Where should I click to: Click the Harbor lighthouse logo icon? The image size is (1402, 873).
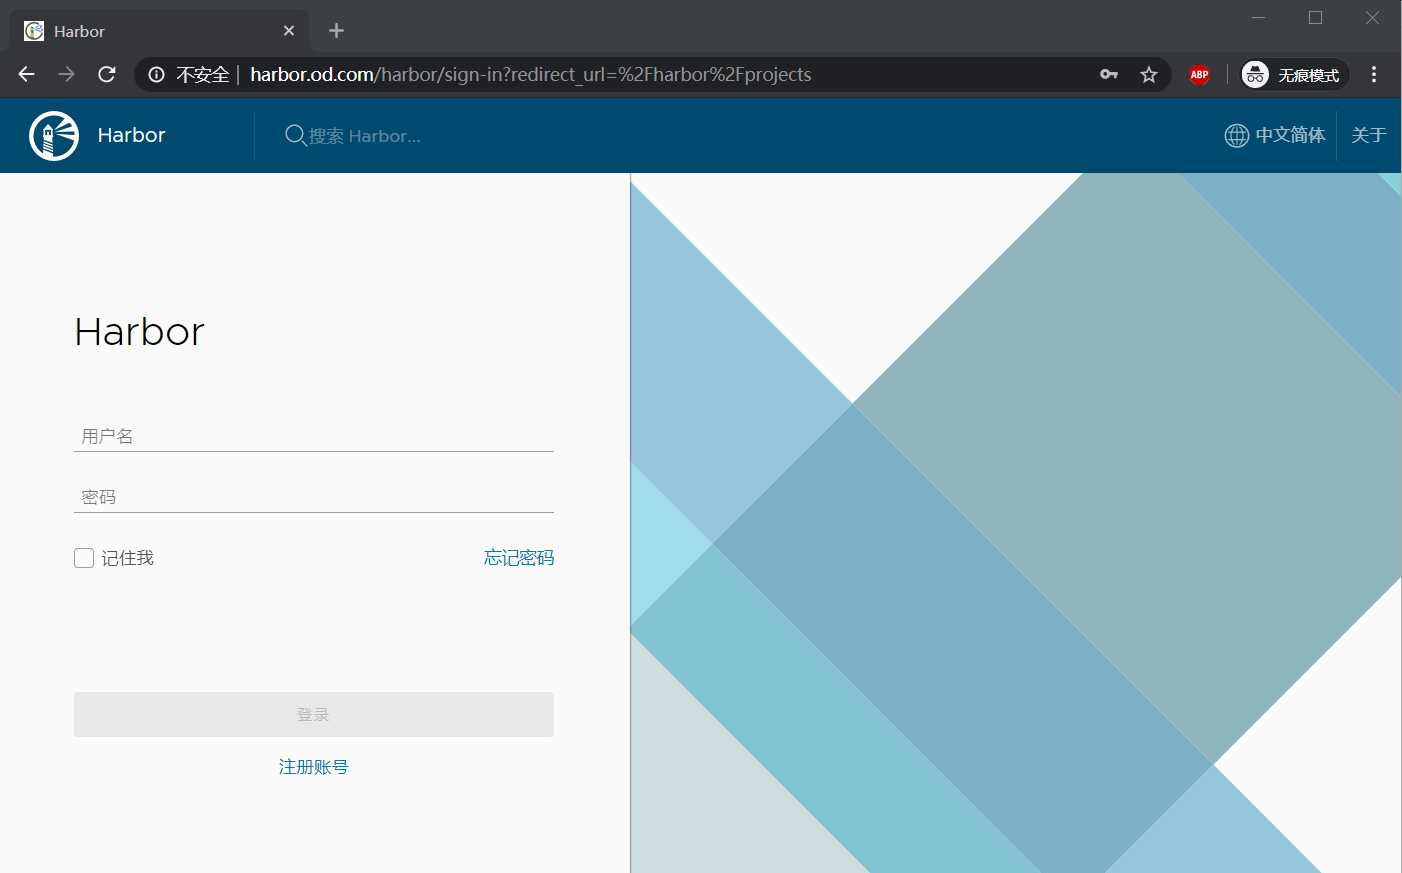coord(54,135)
